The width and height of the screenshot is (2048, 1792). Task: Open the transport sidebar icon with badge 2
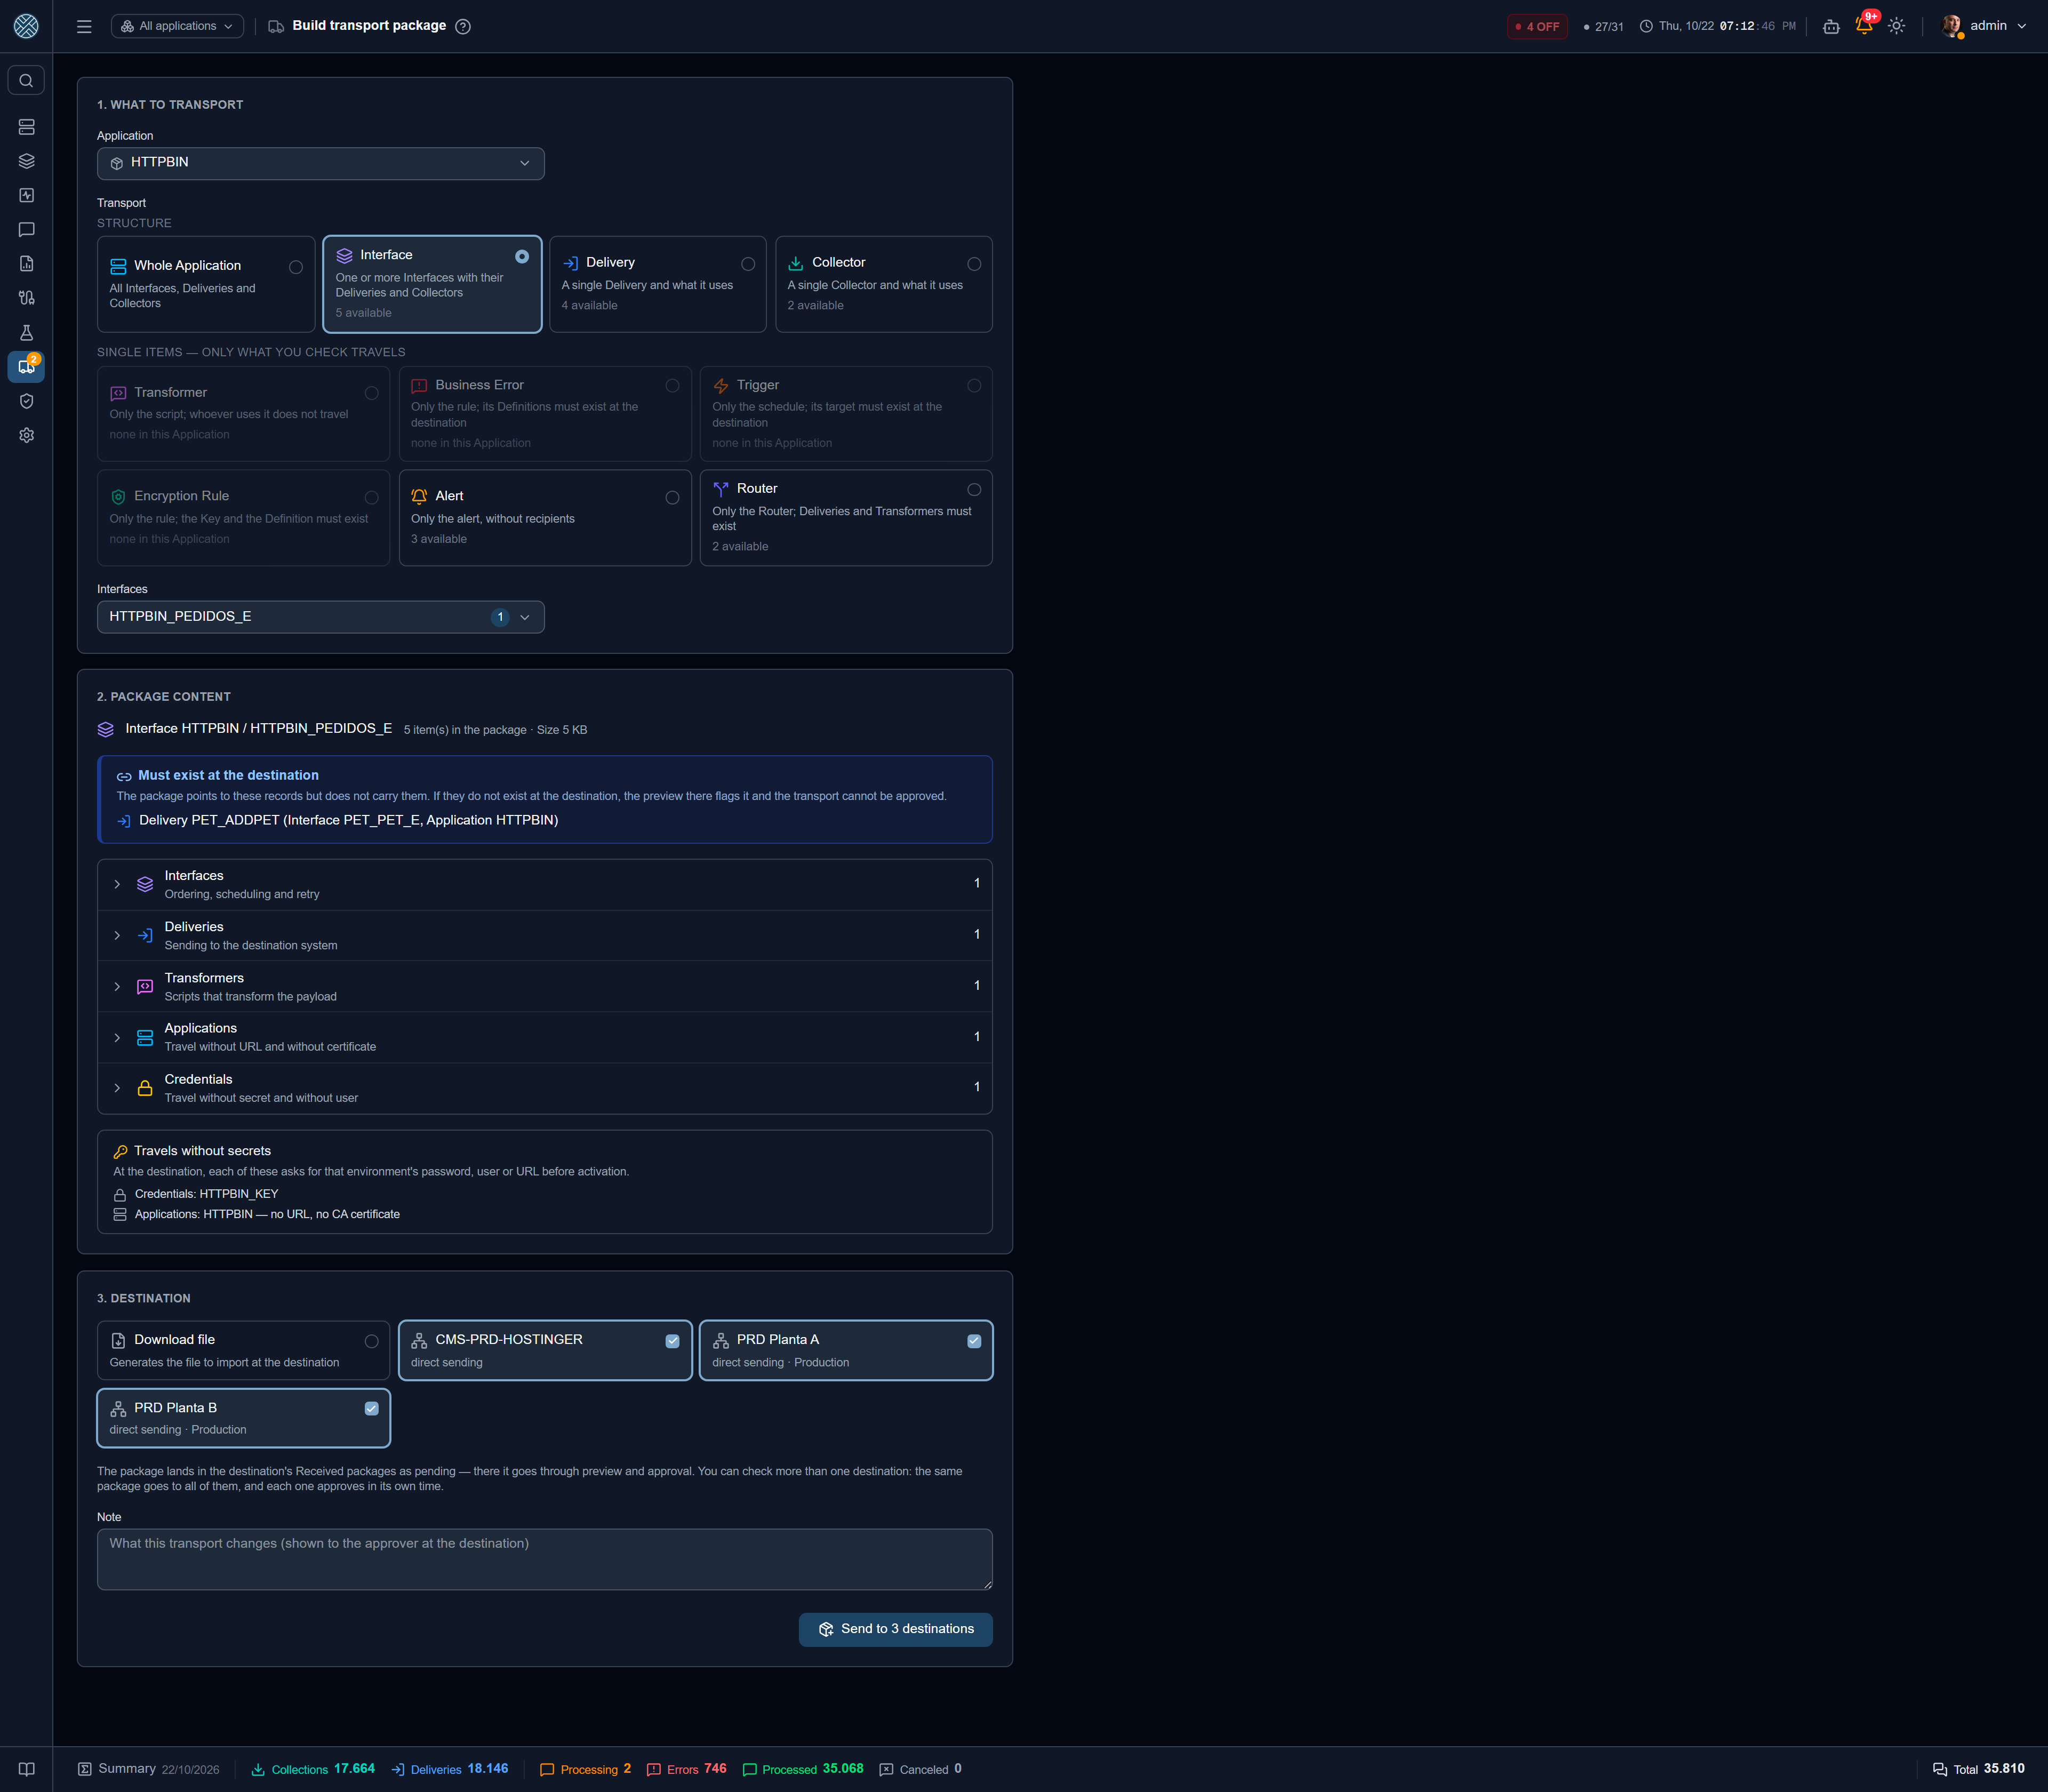click(26, 366)
